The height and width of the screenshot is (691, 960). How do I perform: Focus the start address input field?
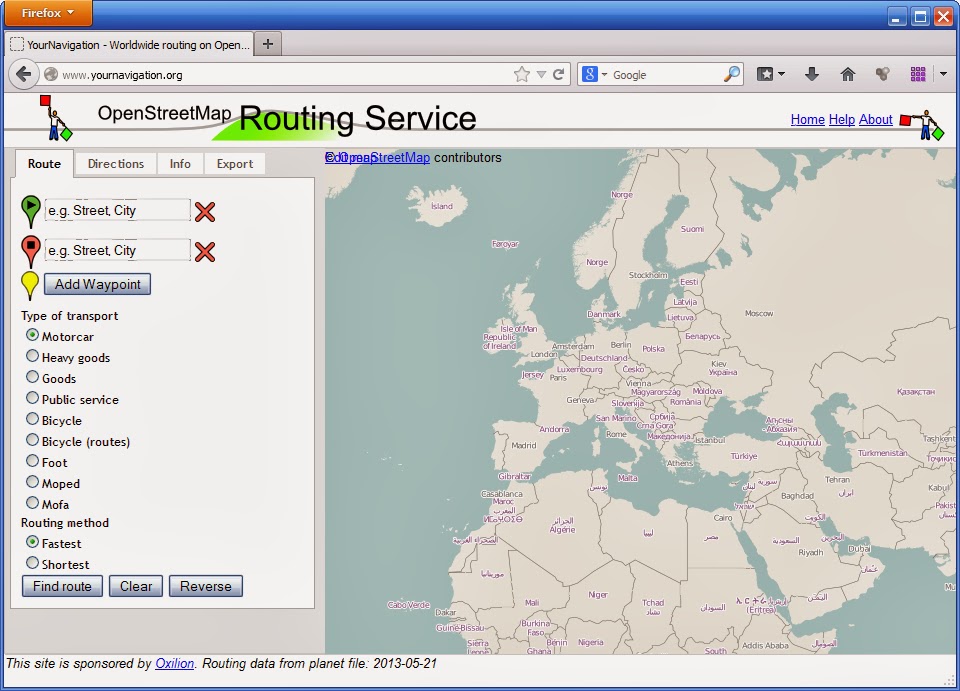point(118,210)
